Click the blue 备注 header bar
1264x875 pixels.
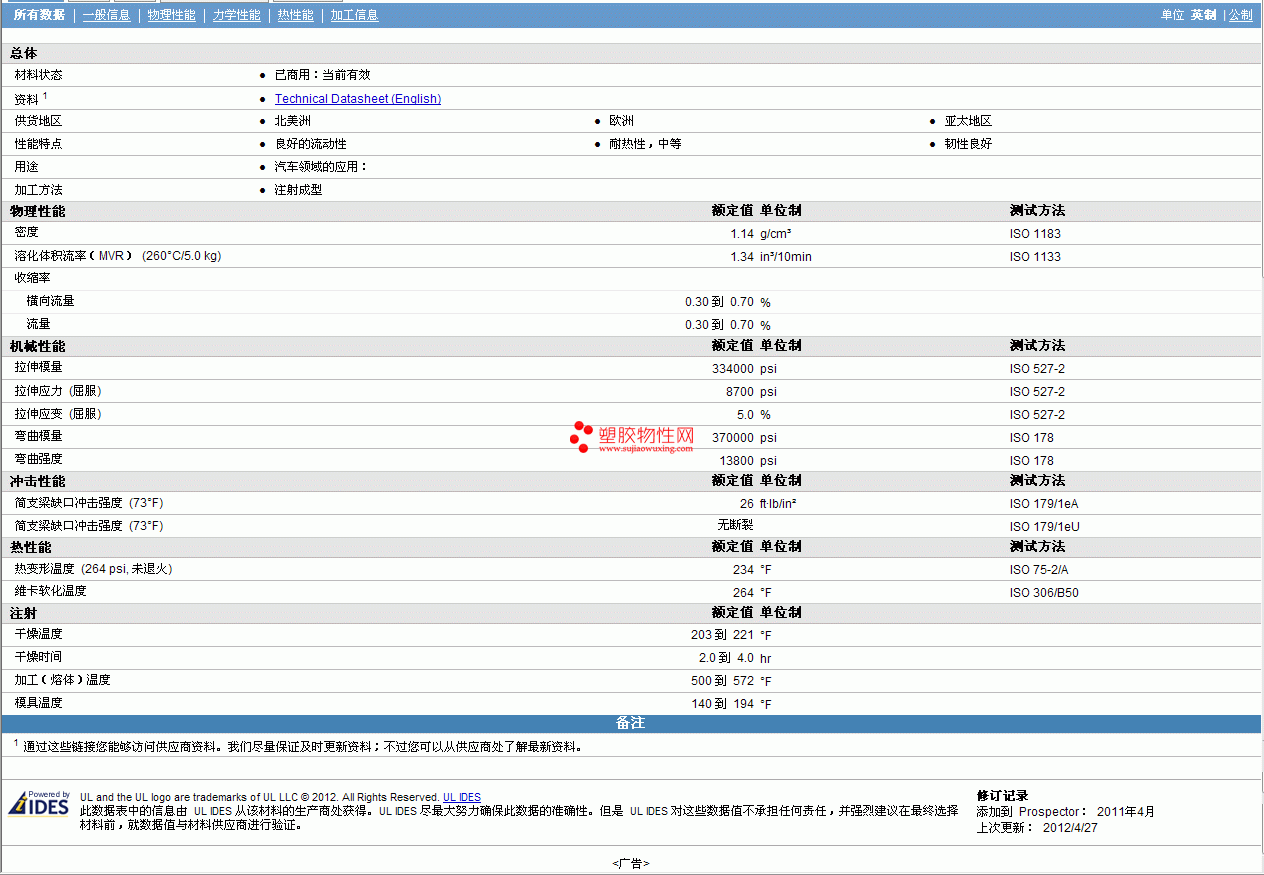[630, 723]
